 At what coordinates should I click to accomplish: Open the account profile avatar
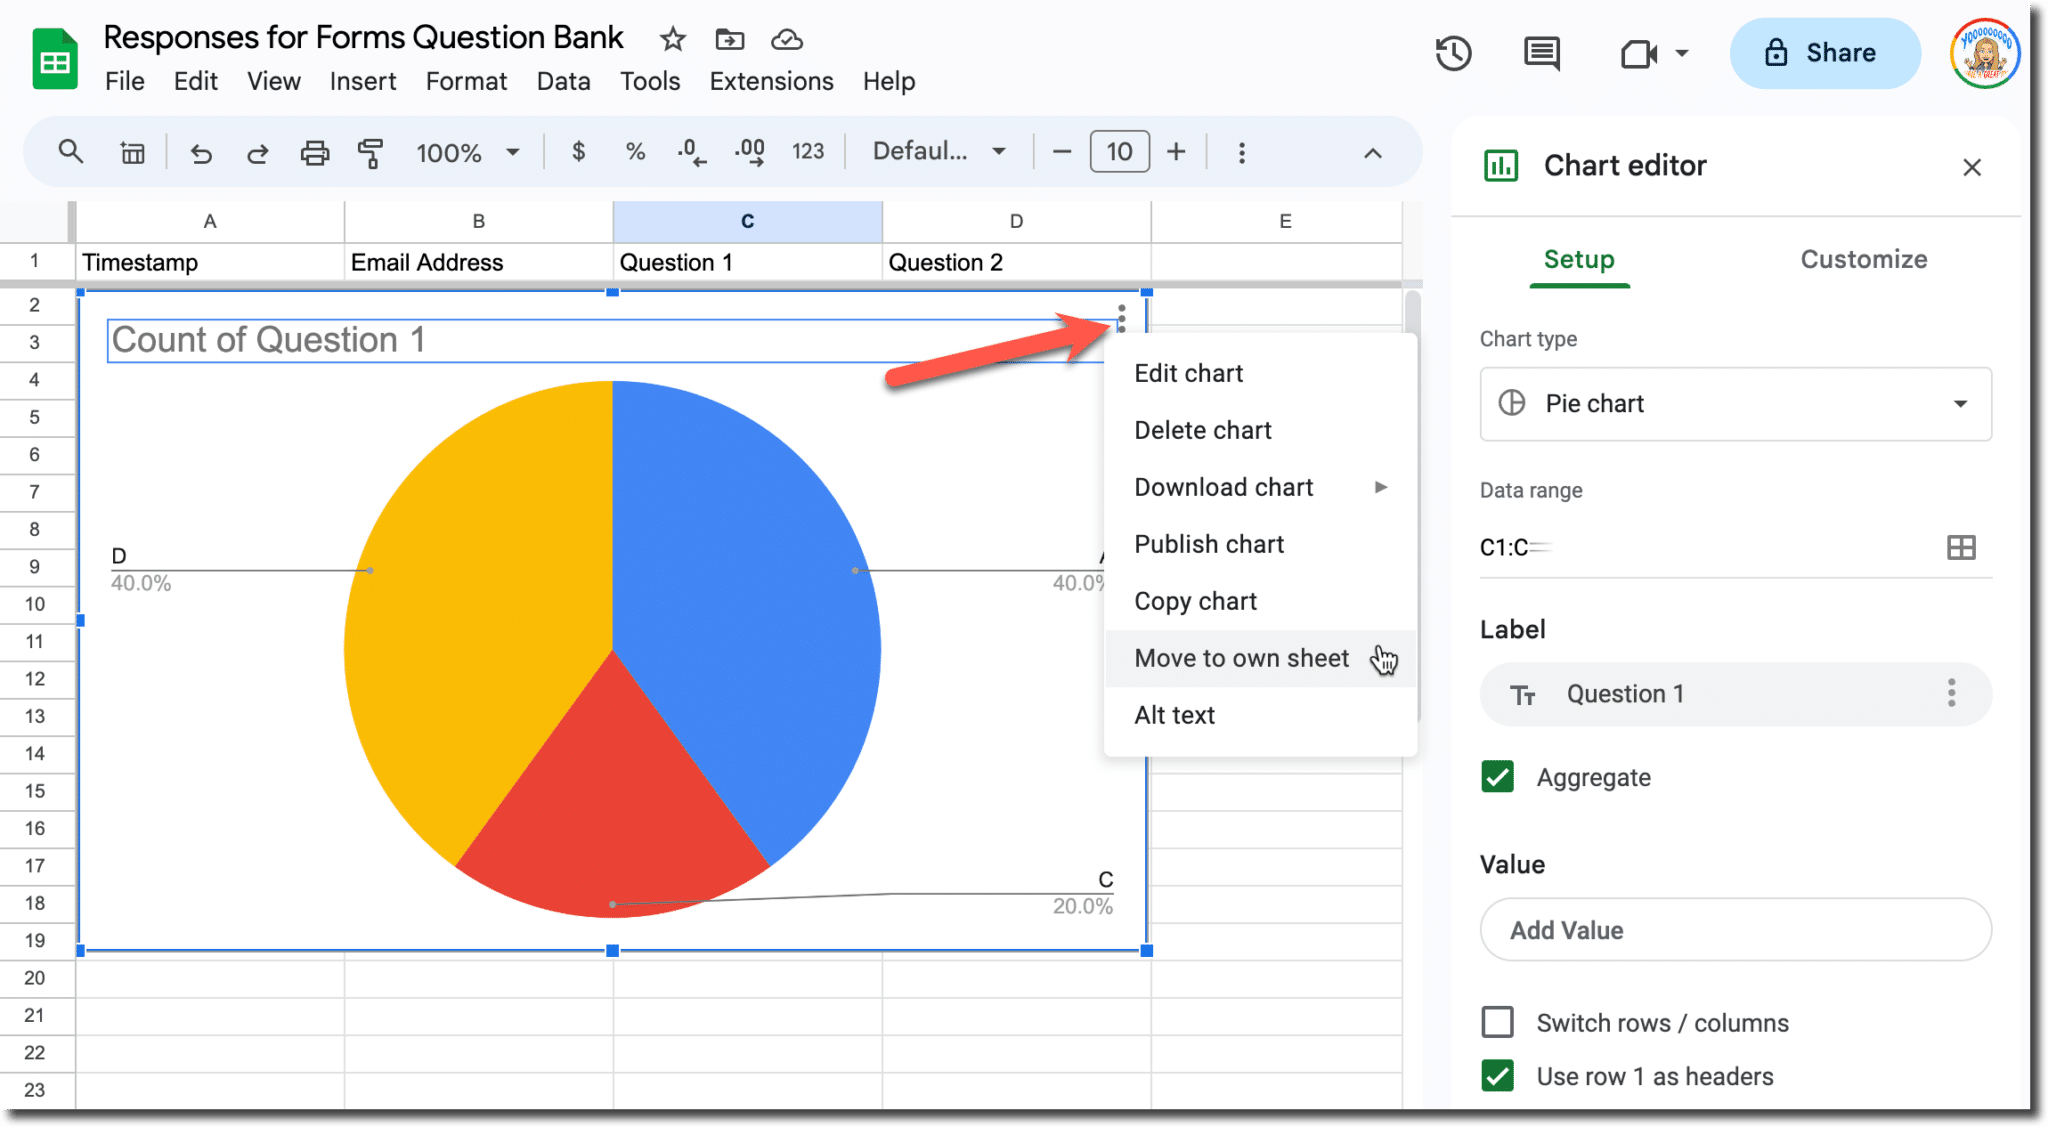(1985, 53)
